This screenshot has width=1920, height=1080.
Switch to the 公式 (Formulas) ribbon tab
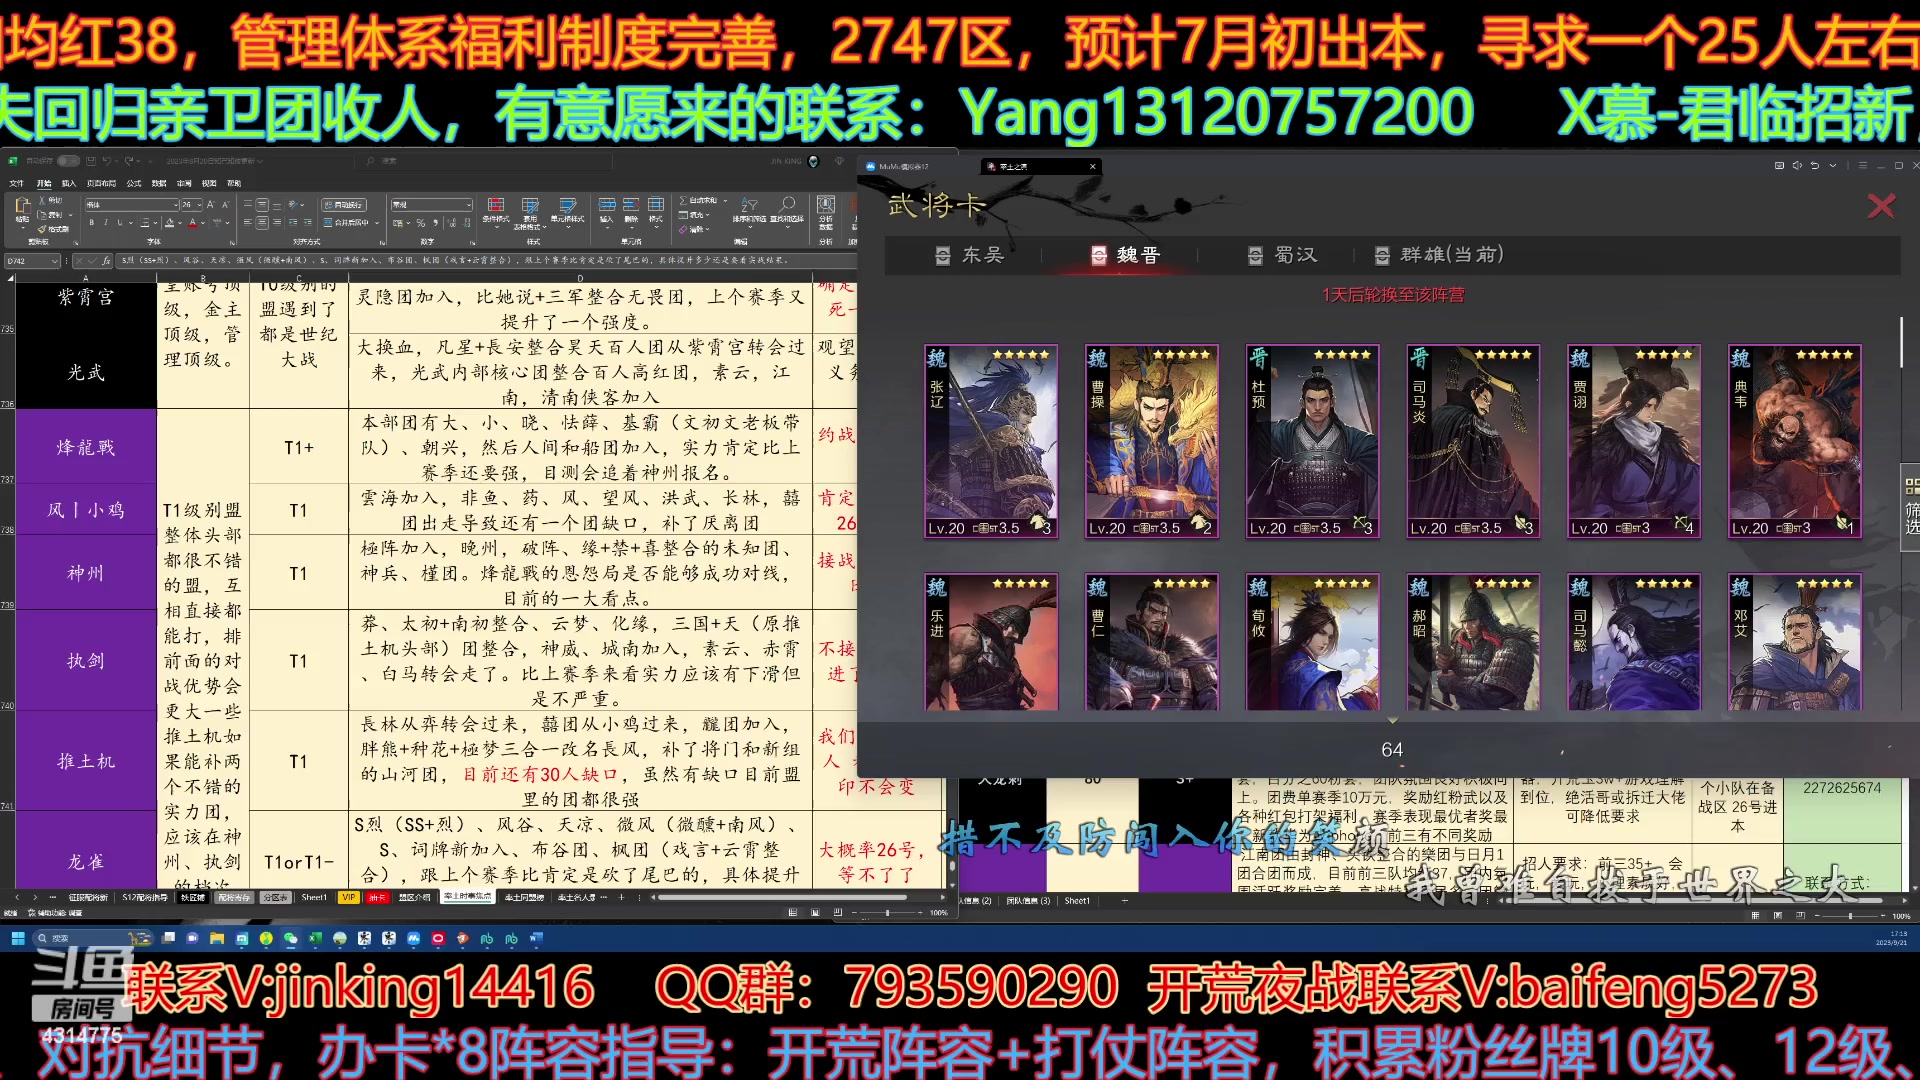[134, 183]
